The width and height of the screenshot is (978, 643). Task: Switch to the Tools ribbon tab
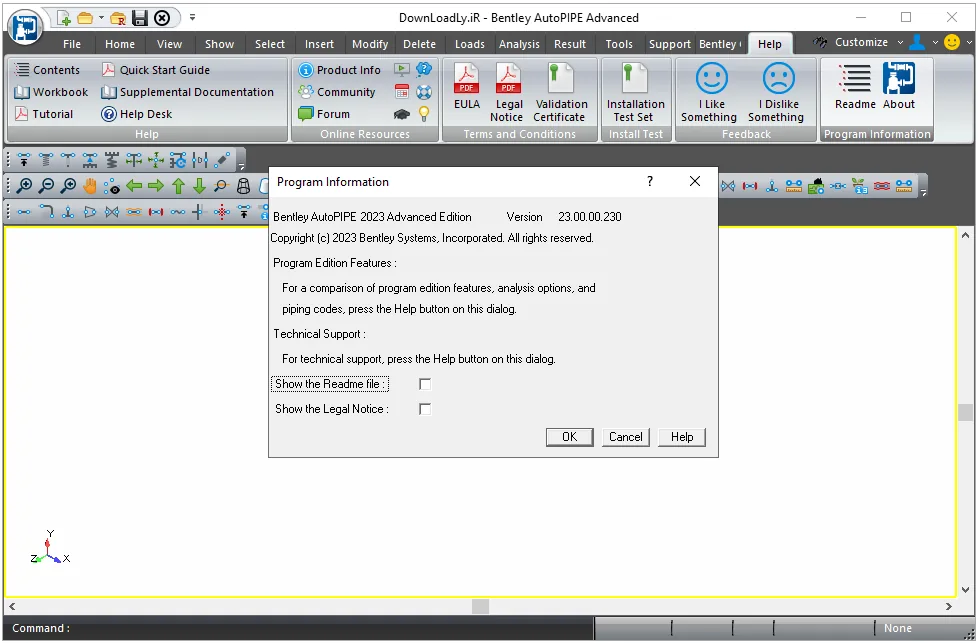(x=619, y=44)
